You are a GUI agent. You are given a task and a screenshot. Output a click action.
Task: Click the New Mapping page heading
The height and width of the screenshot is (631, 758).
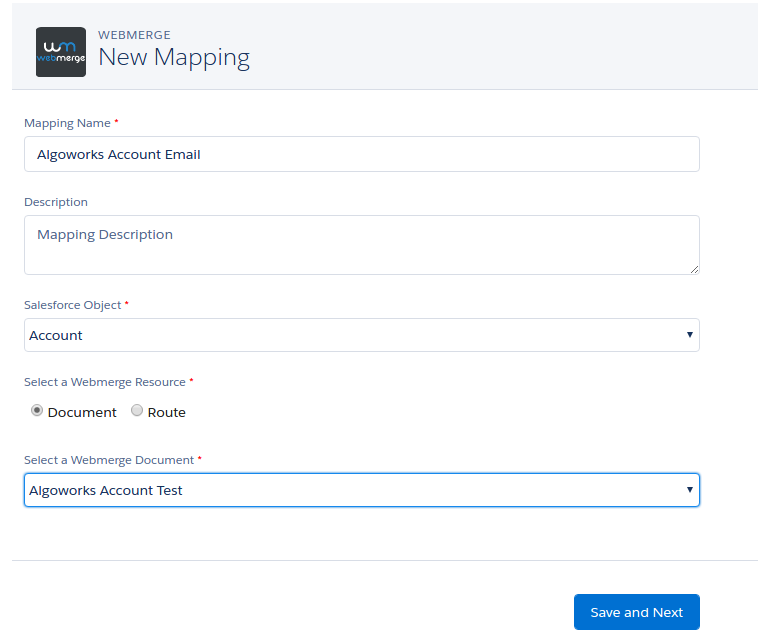click(x=174, y=58)
